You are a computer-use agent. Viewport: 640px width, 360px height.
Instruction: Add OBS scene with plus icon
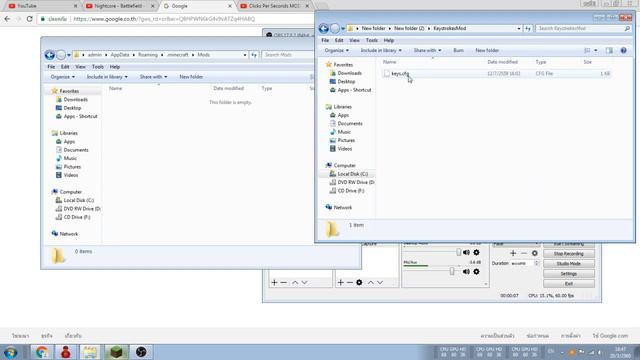tap(274, 282)
